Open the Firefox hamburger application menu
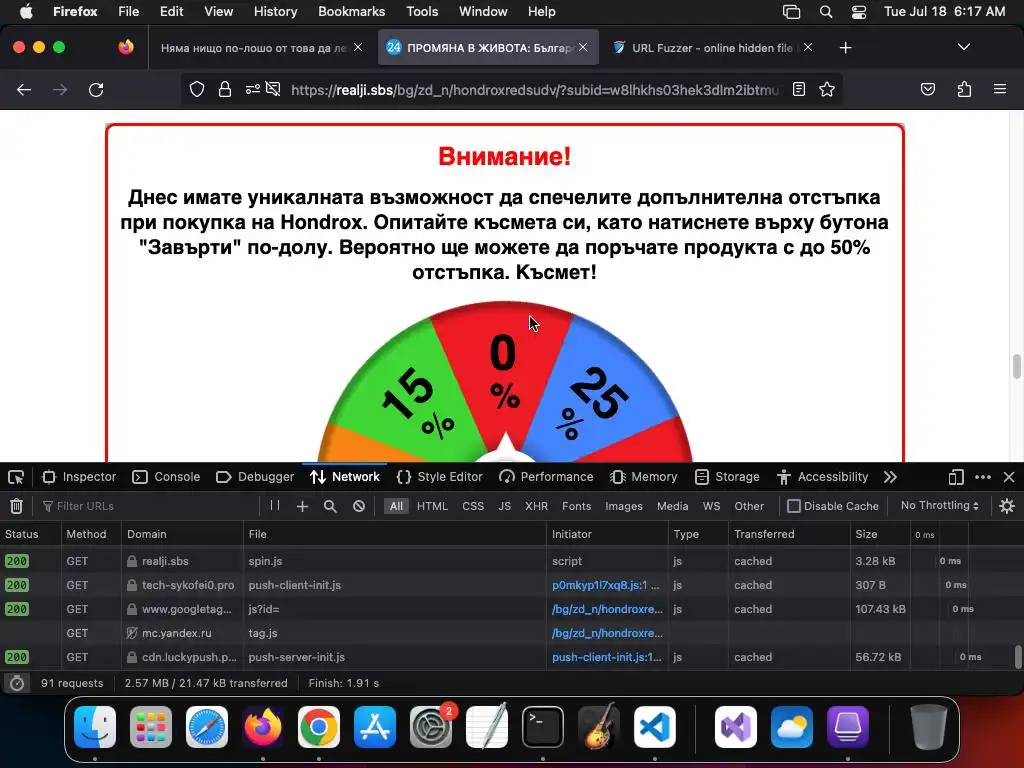1024x768 pixels. [x=1000, y=89]
